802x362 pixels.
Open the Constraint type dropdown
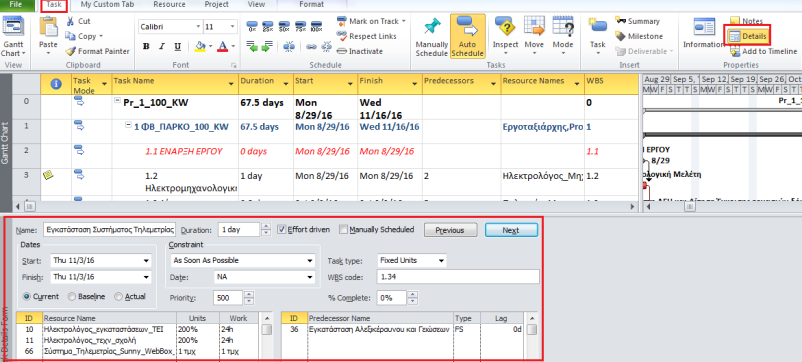[x=310, y=261]
